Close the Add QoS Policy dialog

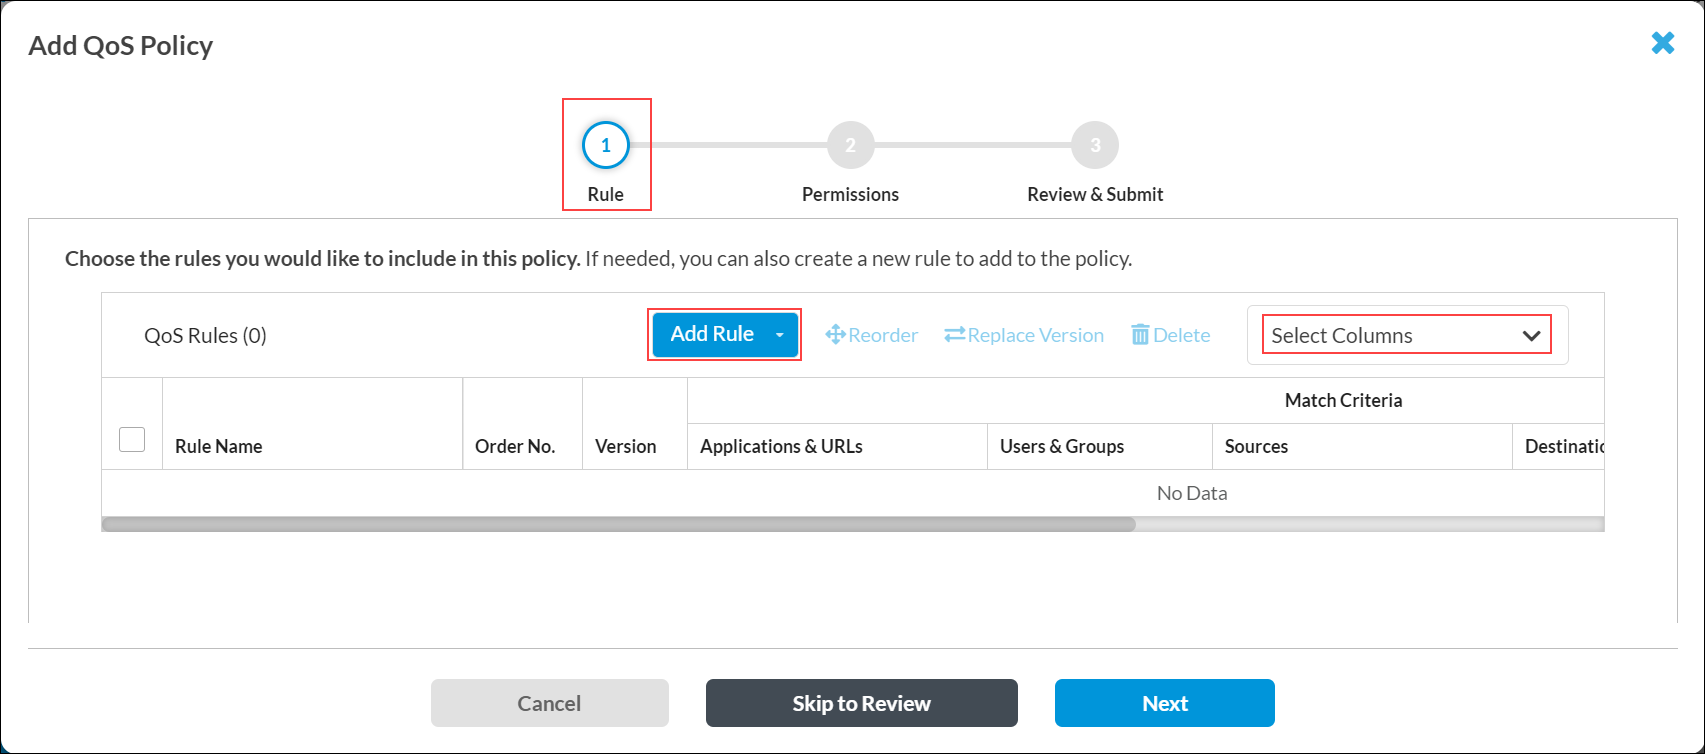tap(1662, 43)
